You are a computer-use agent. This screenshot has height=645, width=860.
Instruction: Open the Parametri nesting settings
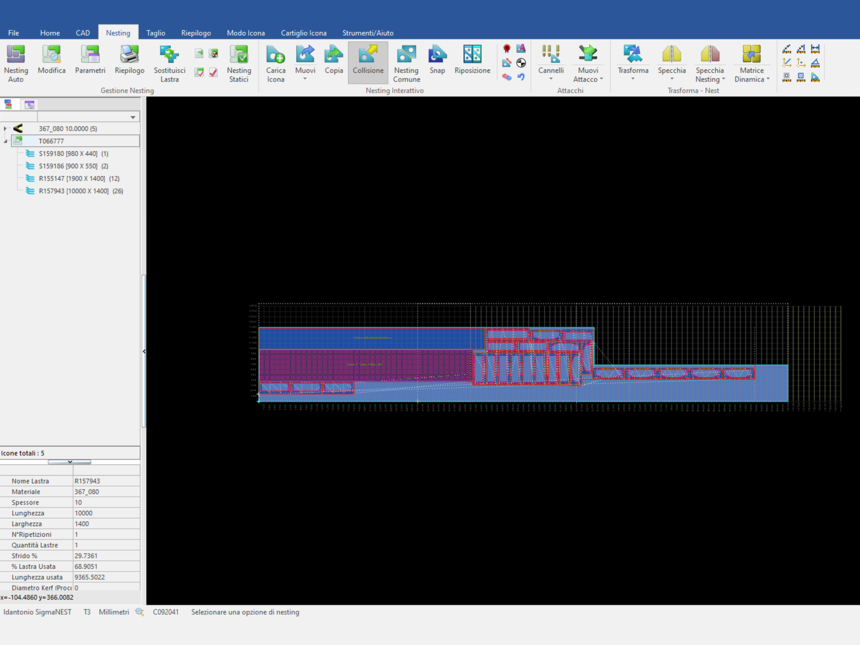pyautogui.click(x=90, y=62)
